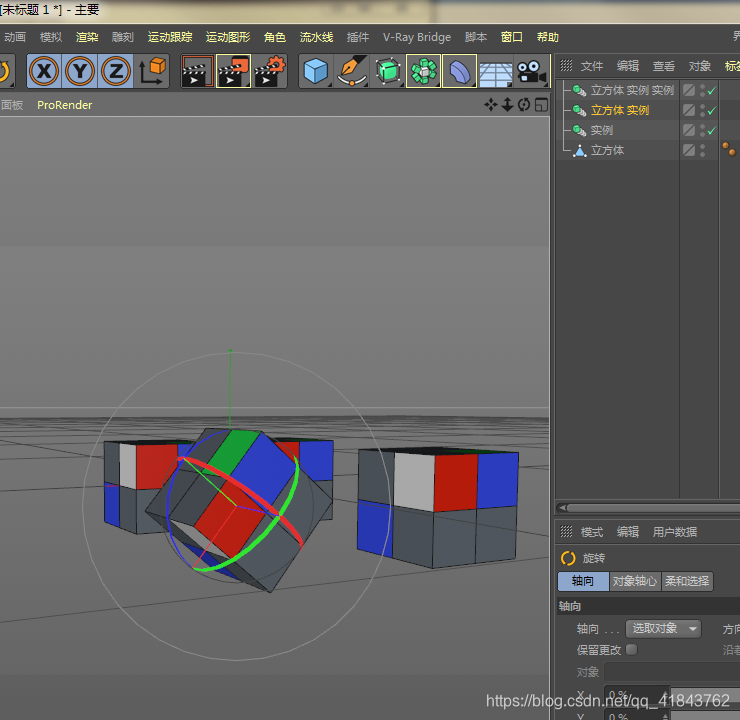Click the coordinate system icon
The height and width of the screenshot is (720, 740).
click(151, 71)
